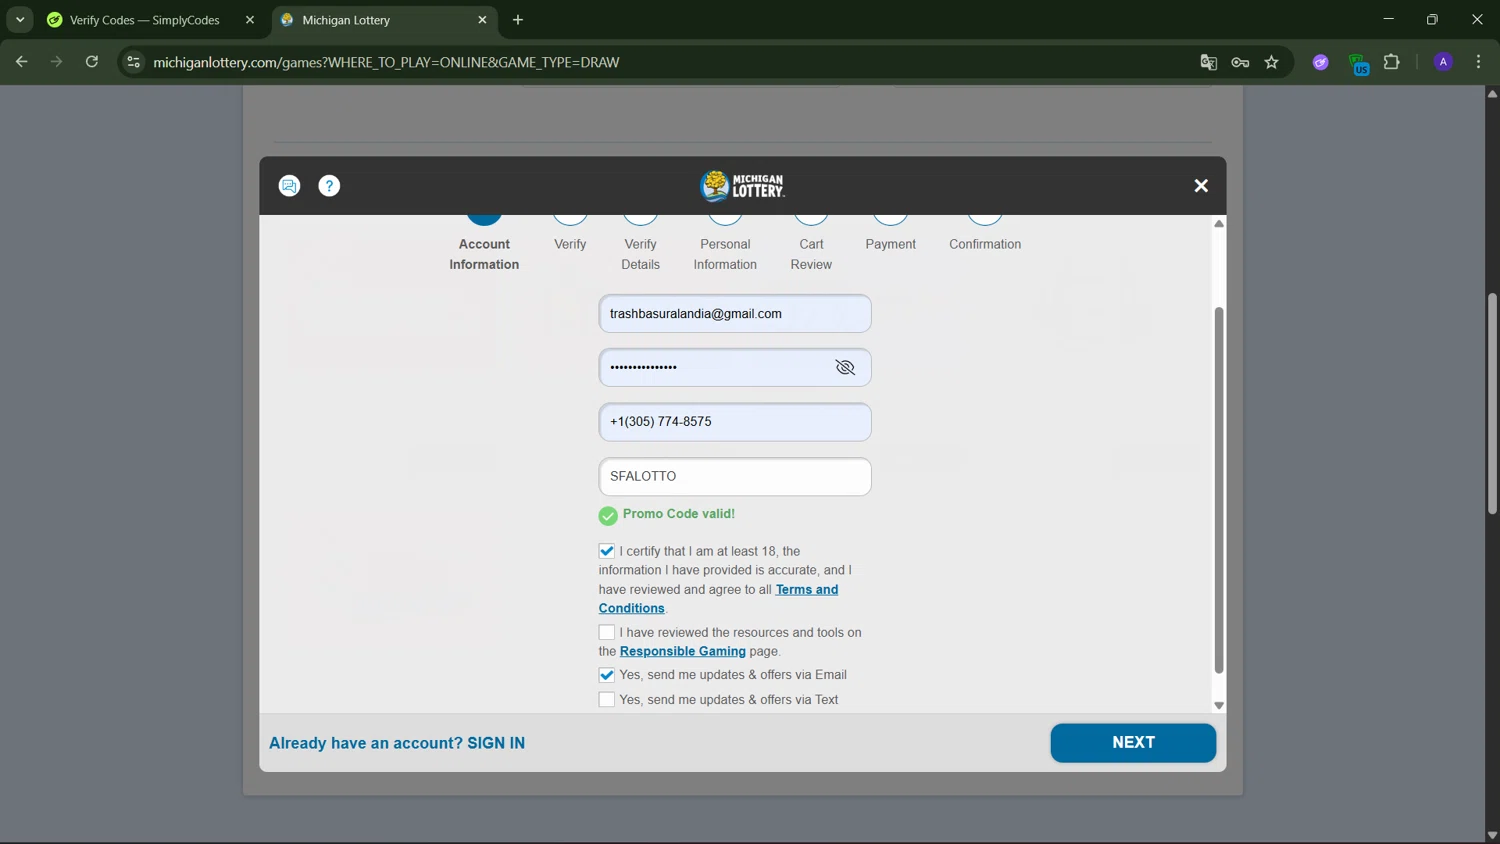Open a new browser tab

pyautogui.click(x=518, y=20)
